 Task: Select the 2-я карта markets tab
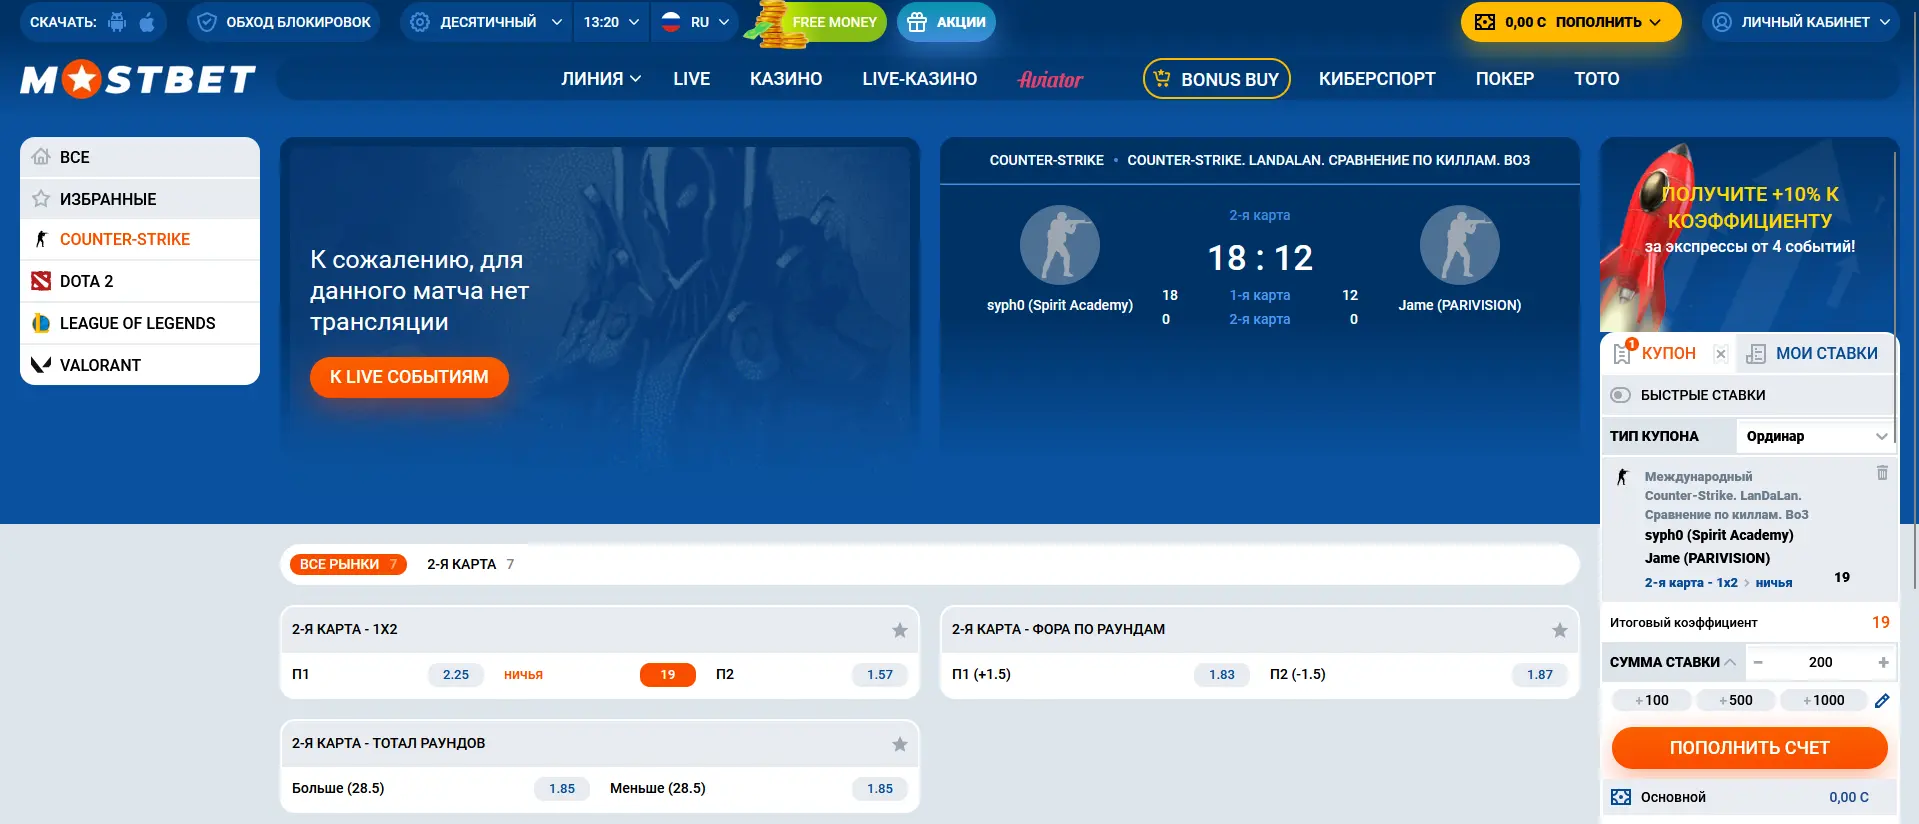tap(470, 564)
